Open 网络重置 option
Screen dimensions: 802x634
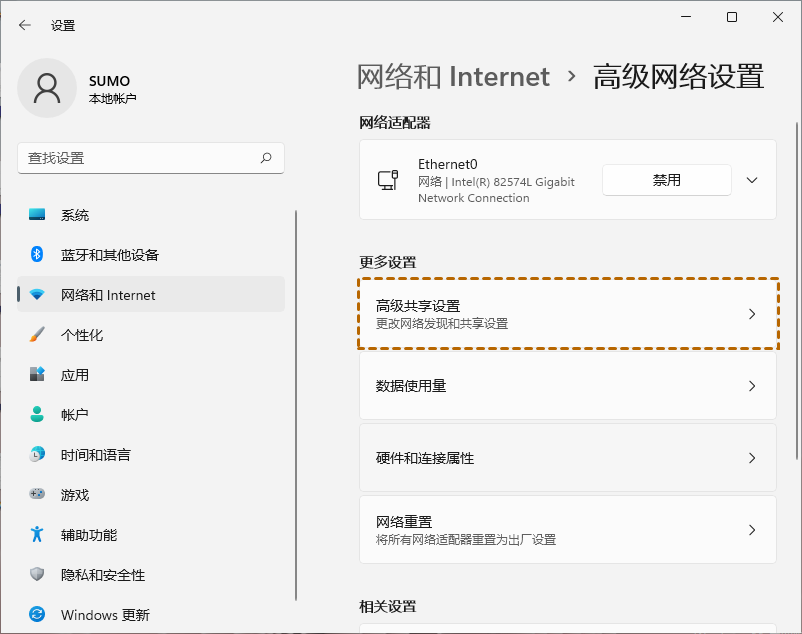coord(568,530)
